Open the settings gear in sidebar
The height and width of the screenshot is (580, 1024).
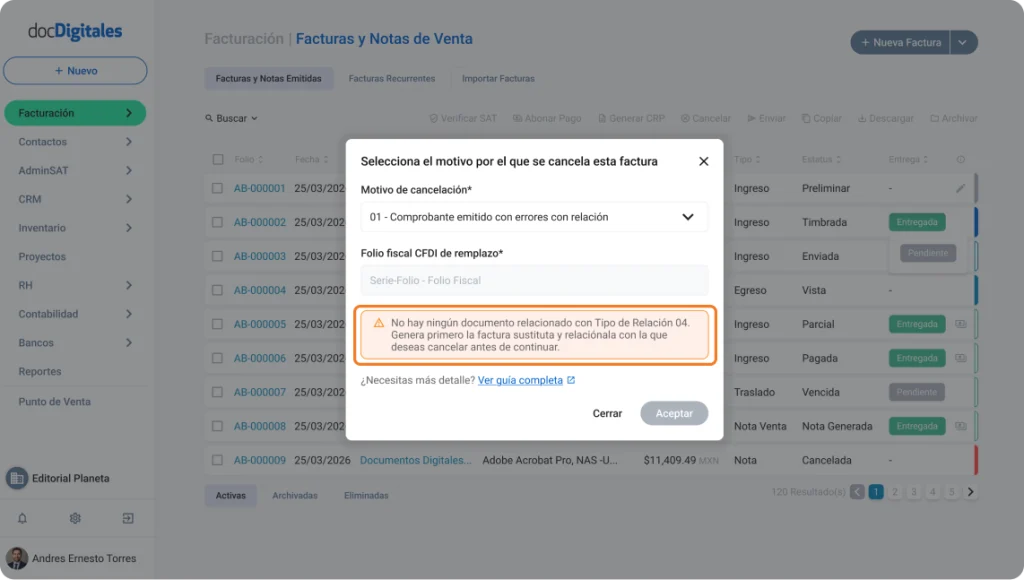click(x=75, y=518)
